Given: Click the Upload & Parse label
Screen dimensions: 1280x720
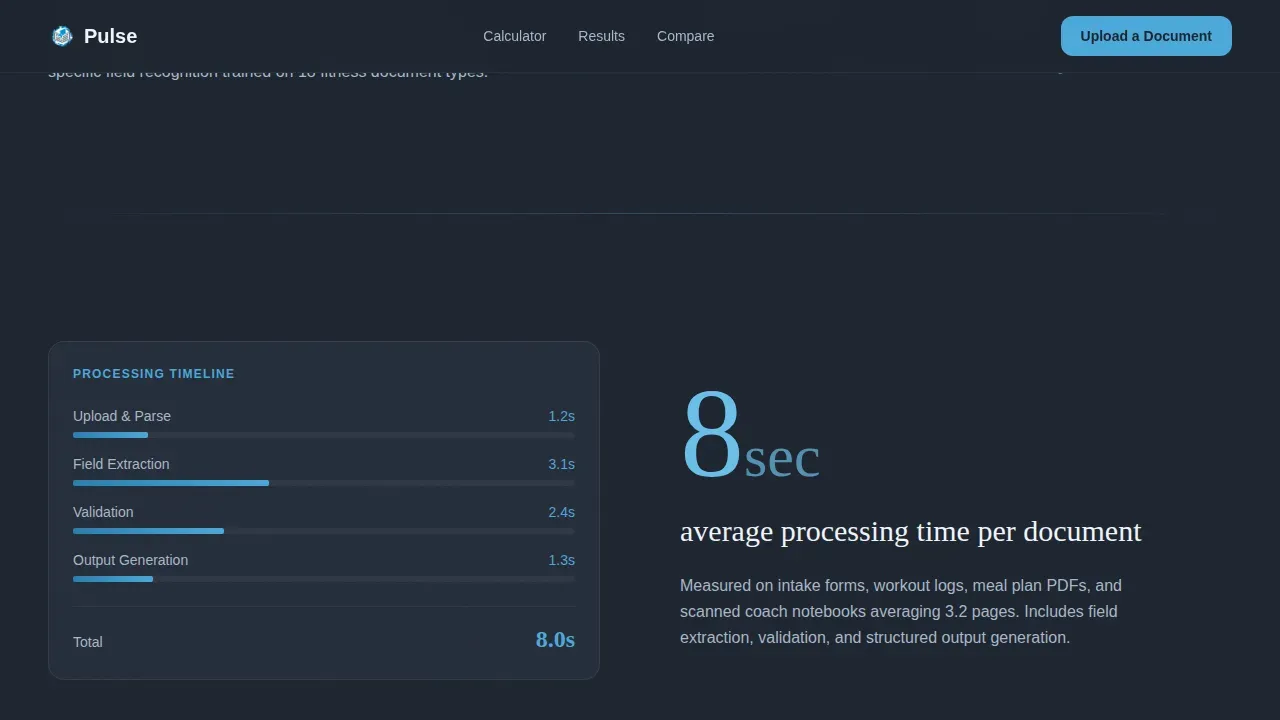Looking at the screenshot, I should [x=122, y=416].
